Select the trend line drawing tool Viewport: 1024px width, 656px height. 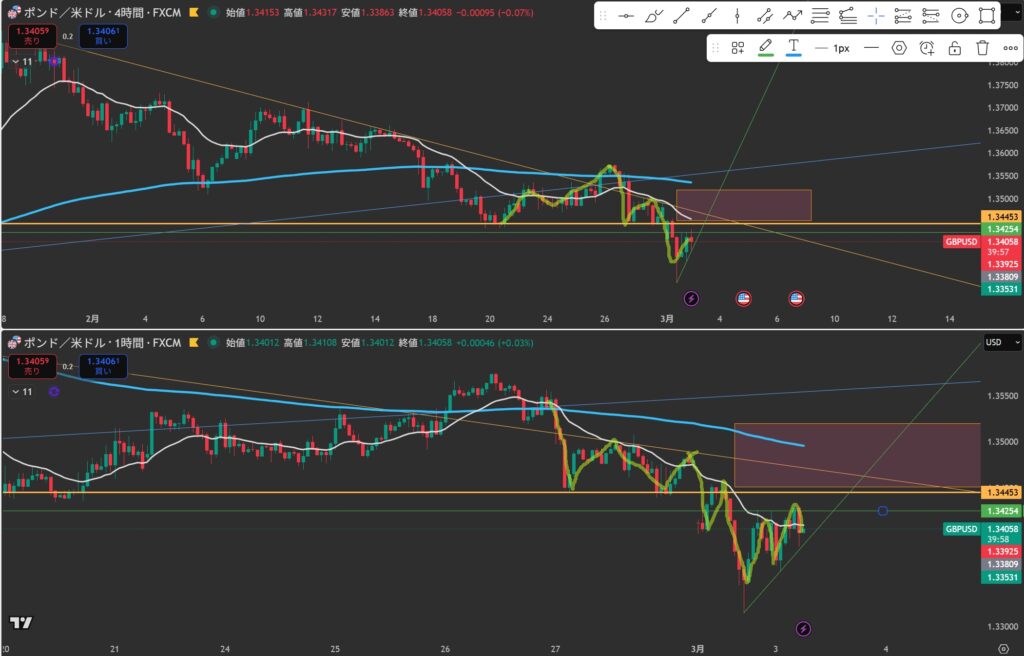681,16
